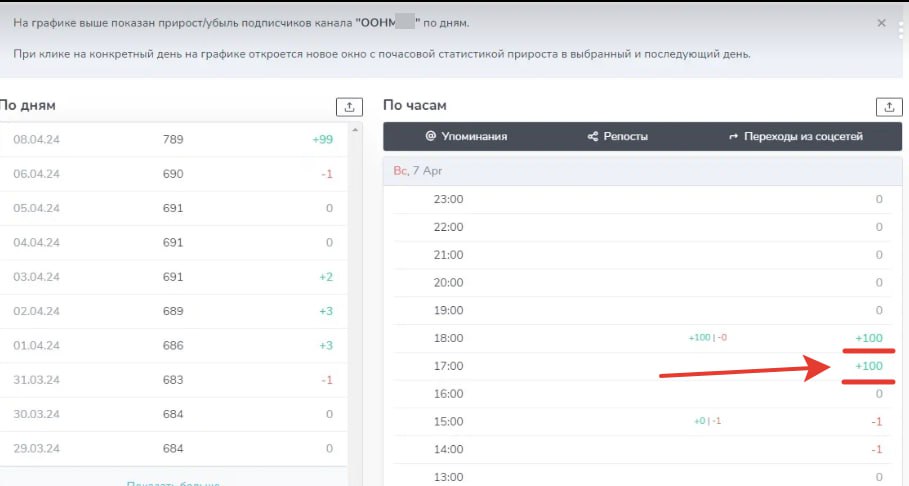Select the 04.04.24 daily row
The height and width of the screenshot is (486, 909).
(x=173, y=242)
